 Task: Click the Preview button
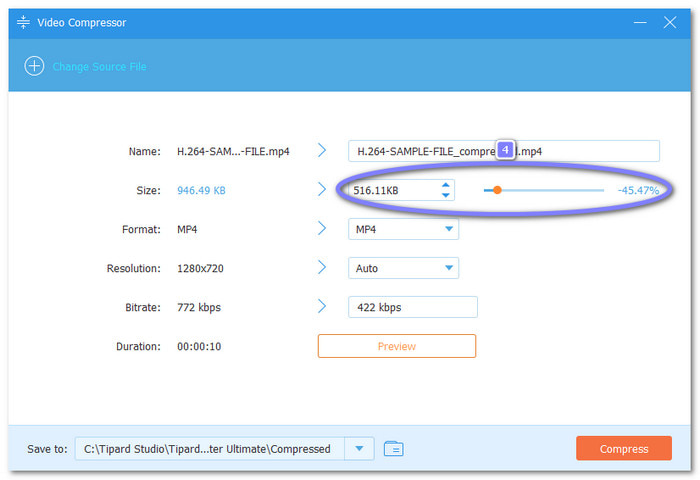point(396,346)
